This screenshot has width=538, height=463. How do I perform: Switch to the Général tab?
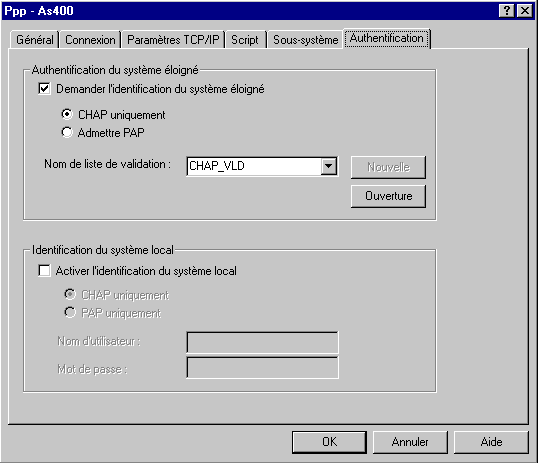(x=35, y=40)
